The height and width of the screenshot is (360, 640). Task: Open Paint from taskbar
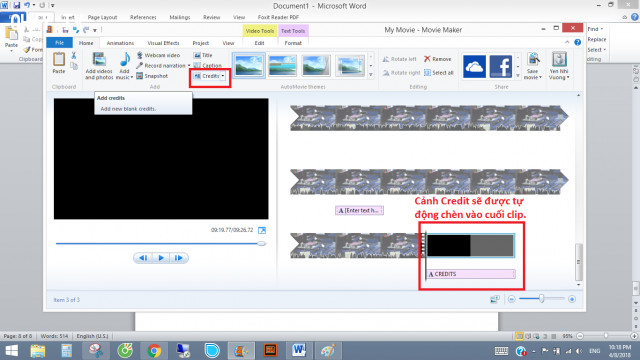coord(328,351)
